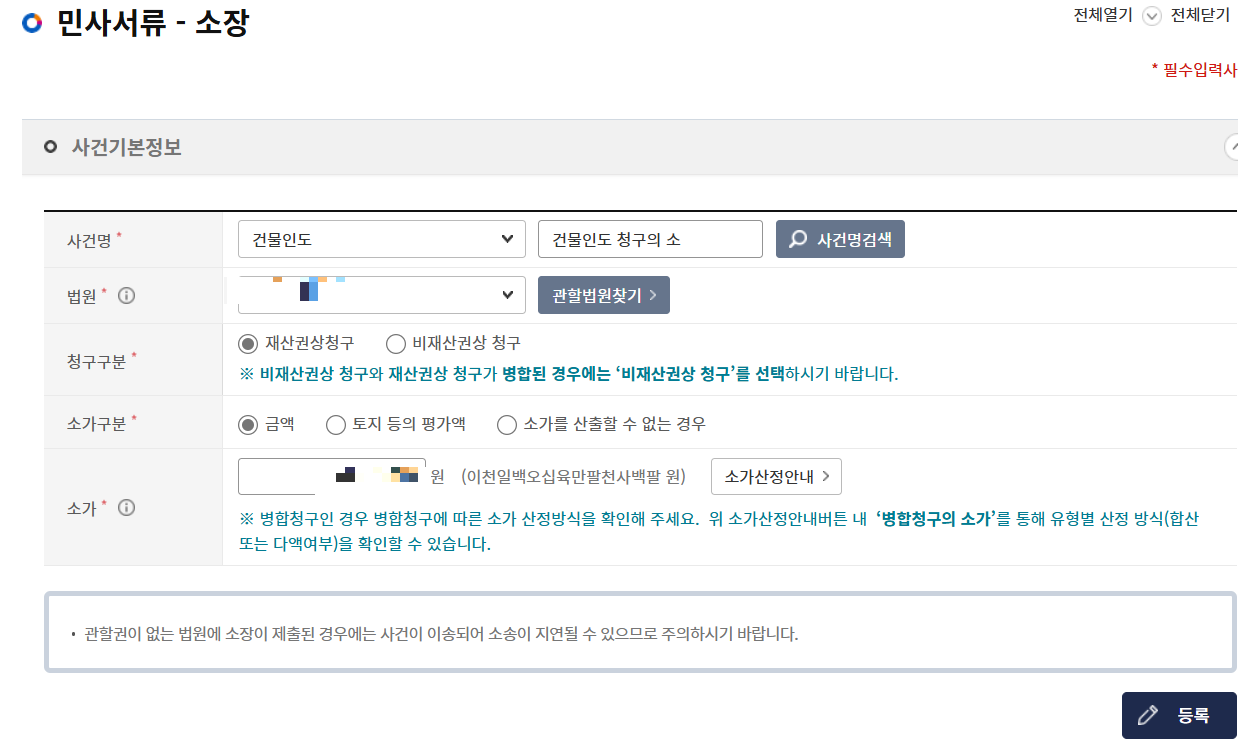
Task: Select 비재산권상 청구 radio button
Action: point(395,343)
